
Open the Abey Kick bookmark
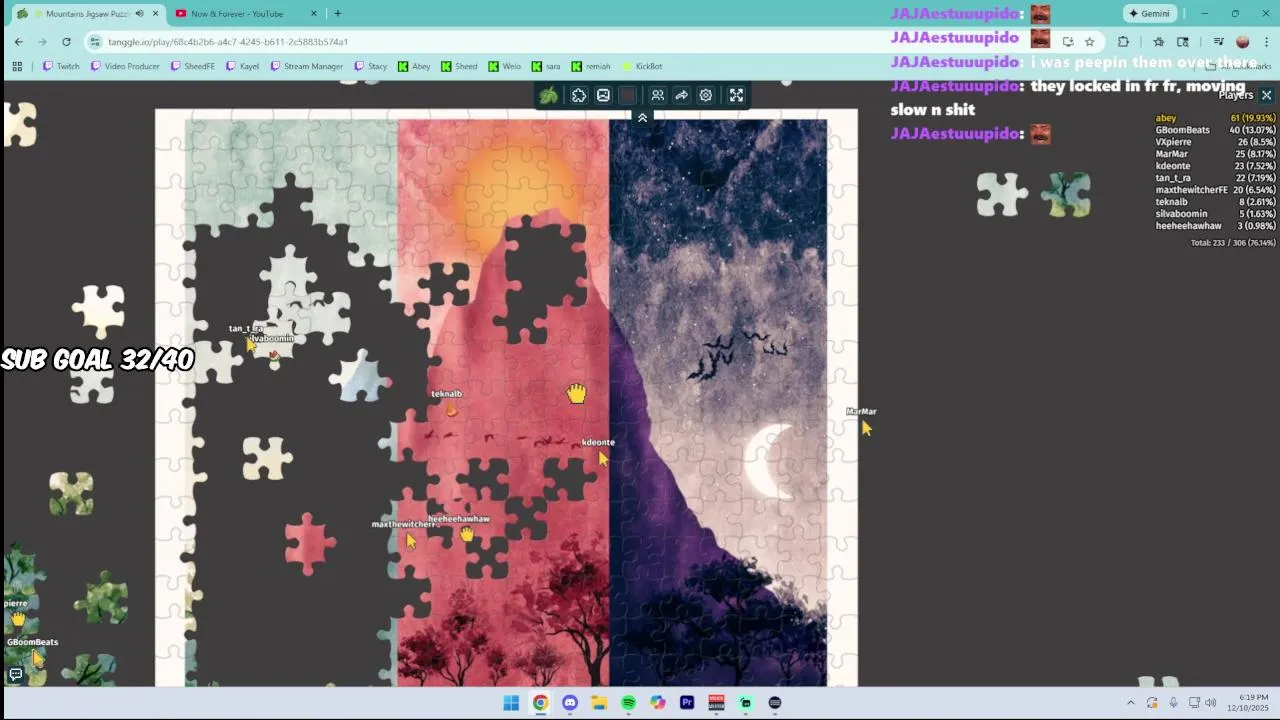[414, 66]
